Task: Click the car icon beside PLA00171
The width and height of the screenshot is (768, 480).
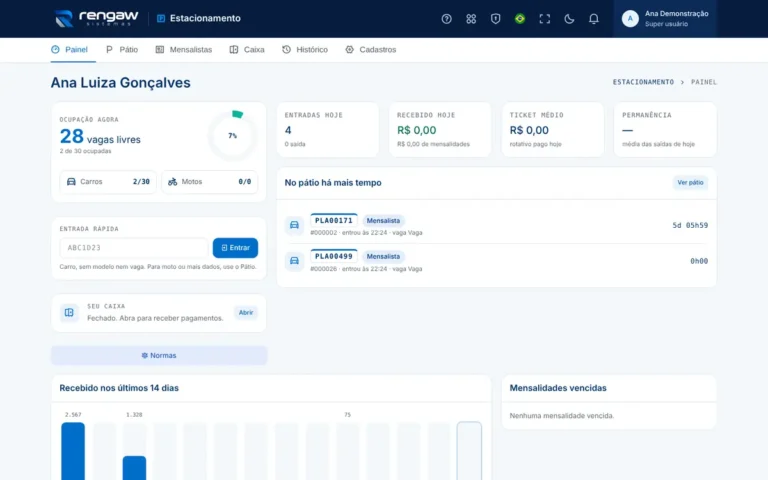Action: pyautogui.click(x=294, y=225)
